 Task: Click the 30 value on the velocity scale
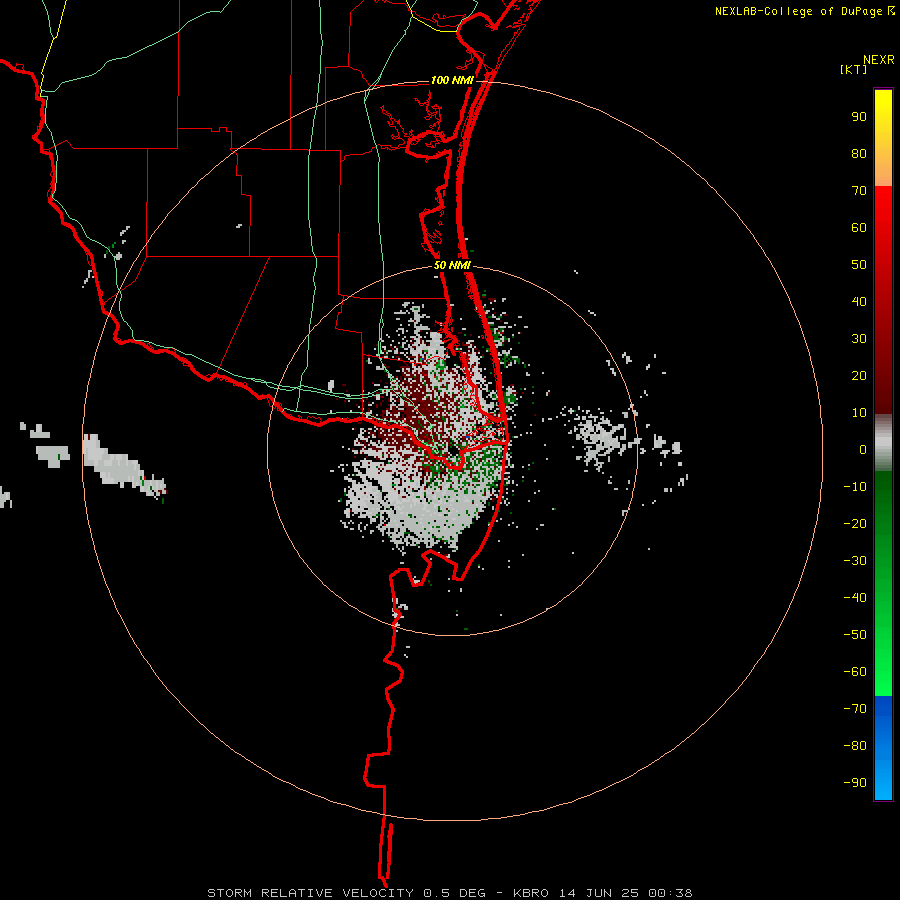coord(859,339)
